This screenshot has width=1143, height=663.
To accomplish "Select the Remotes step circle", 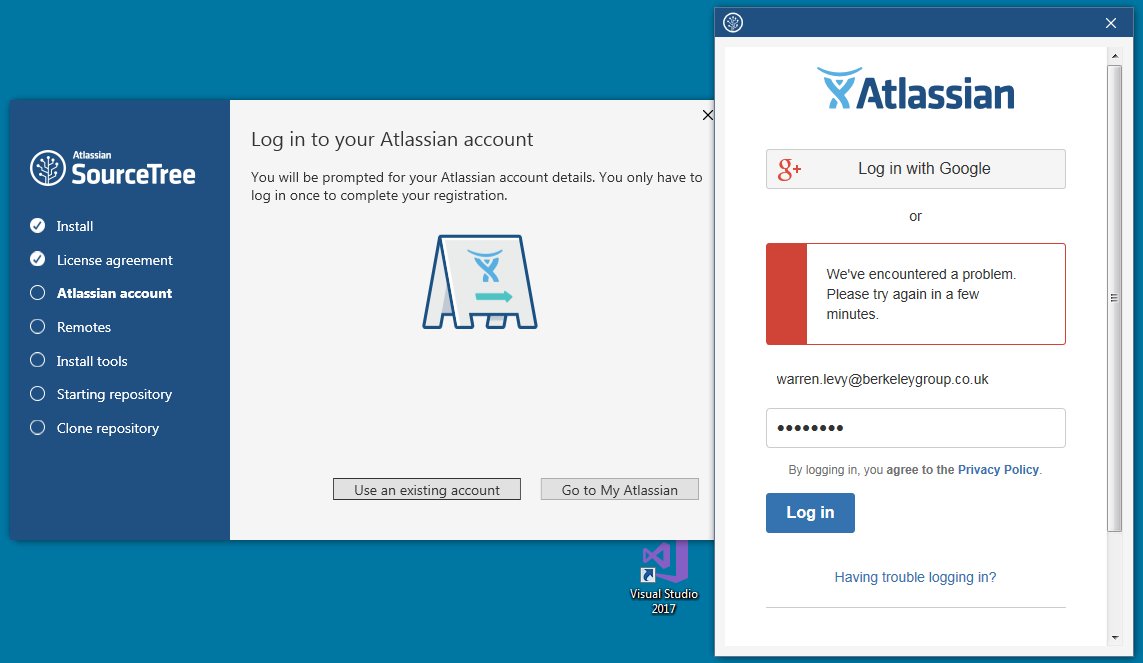I will tap(37, 326).
